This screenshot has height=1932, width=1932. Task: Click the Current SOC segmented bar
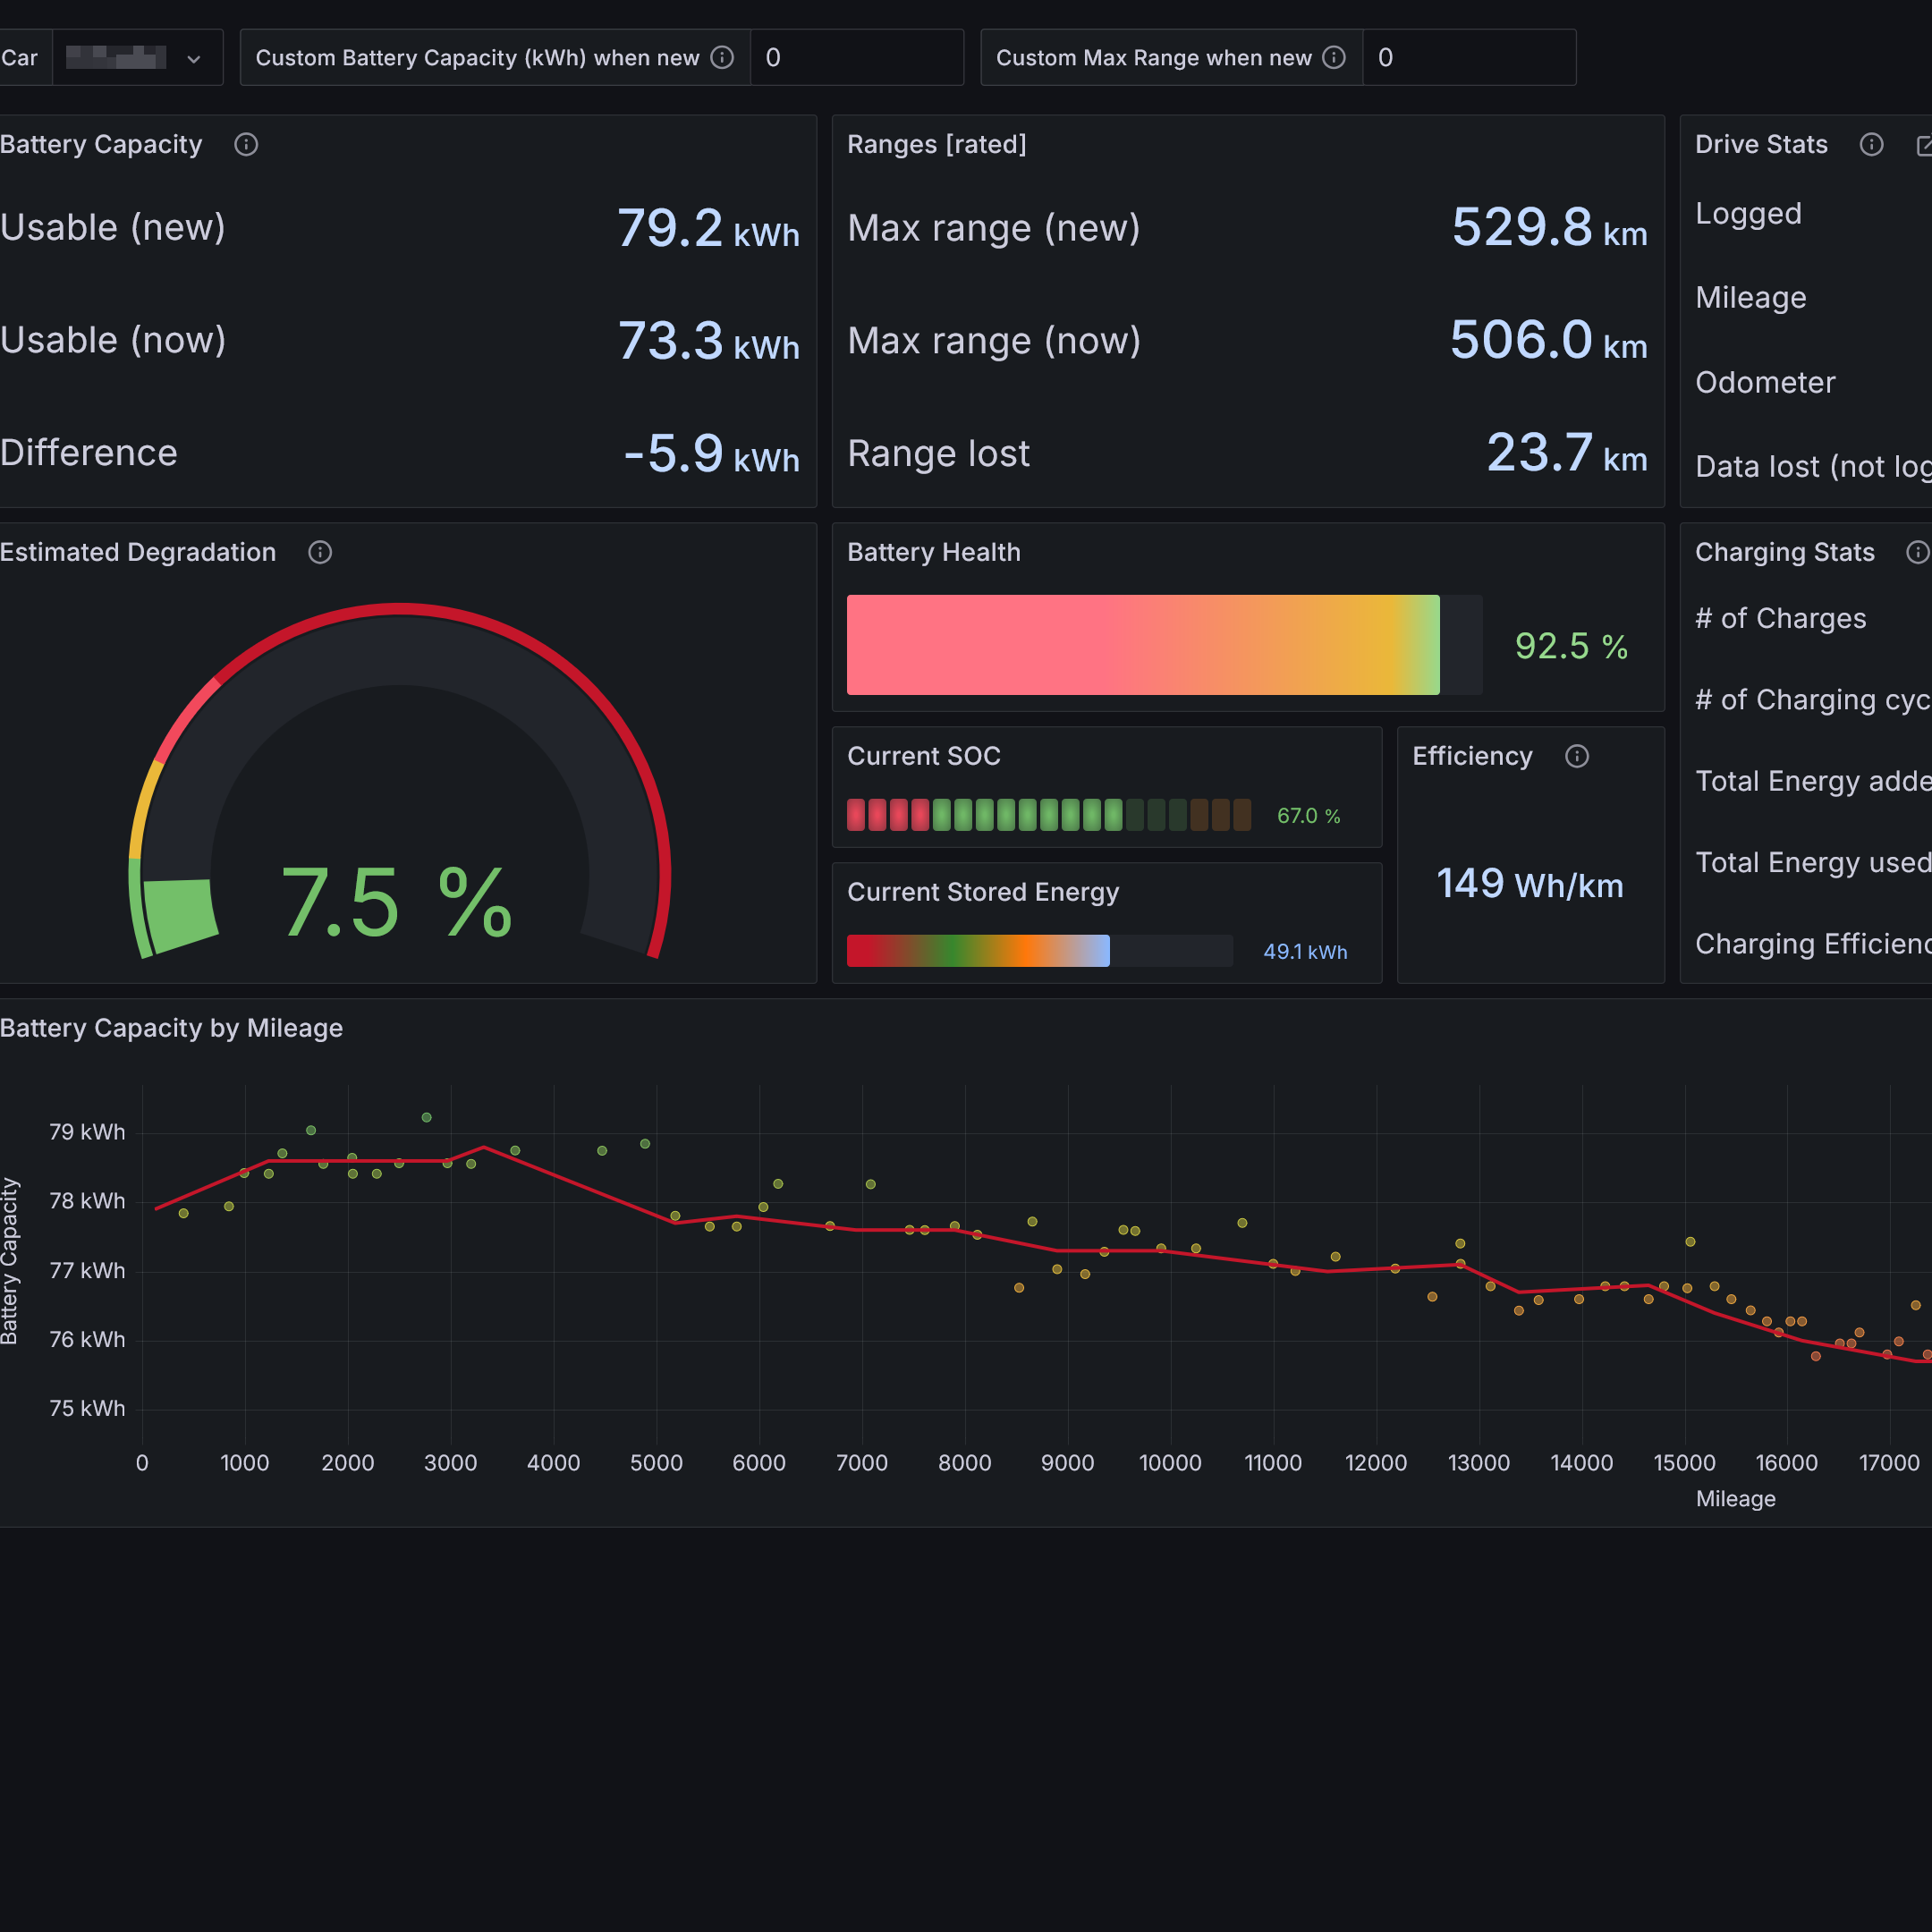pos(1048,816)
